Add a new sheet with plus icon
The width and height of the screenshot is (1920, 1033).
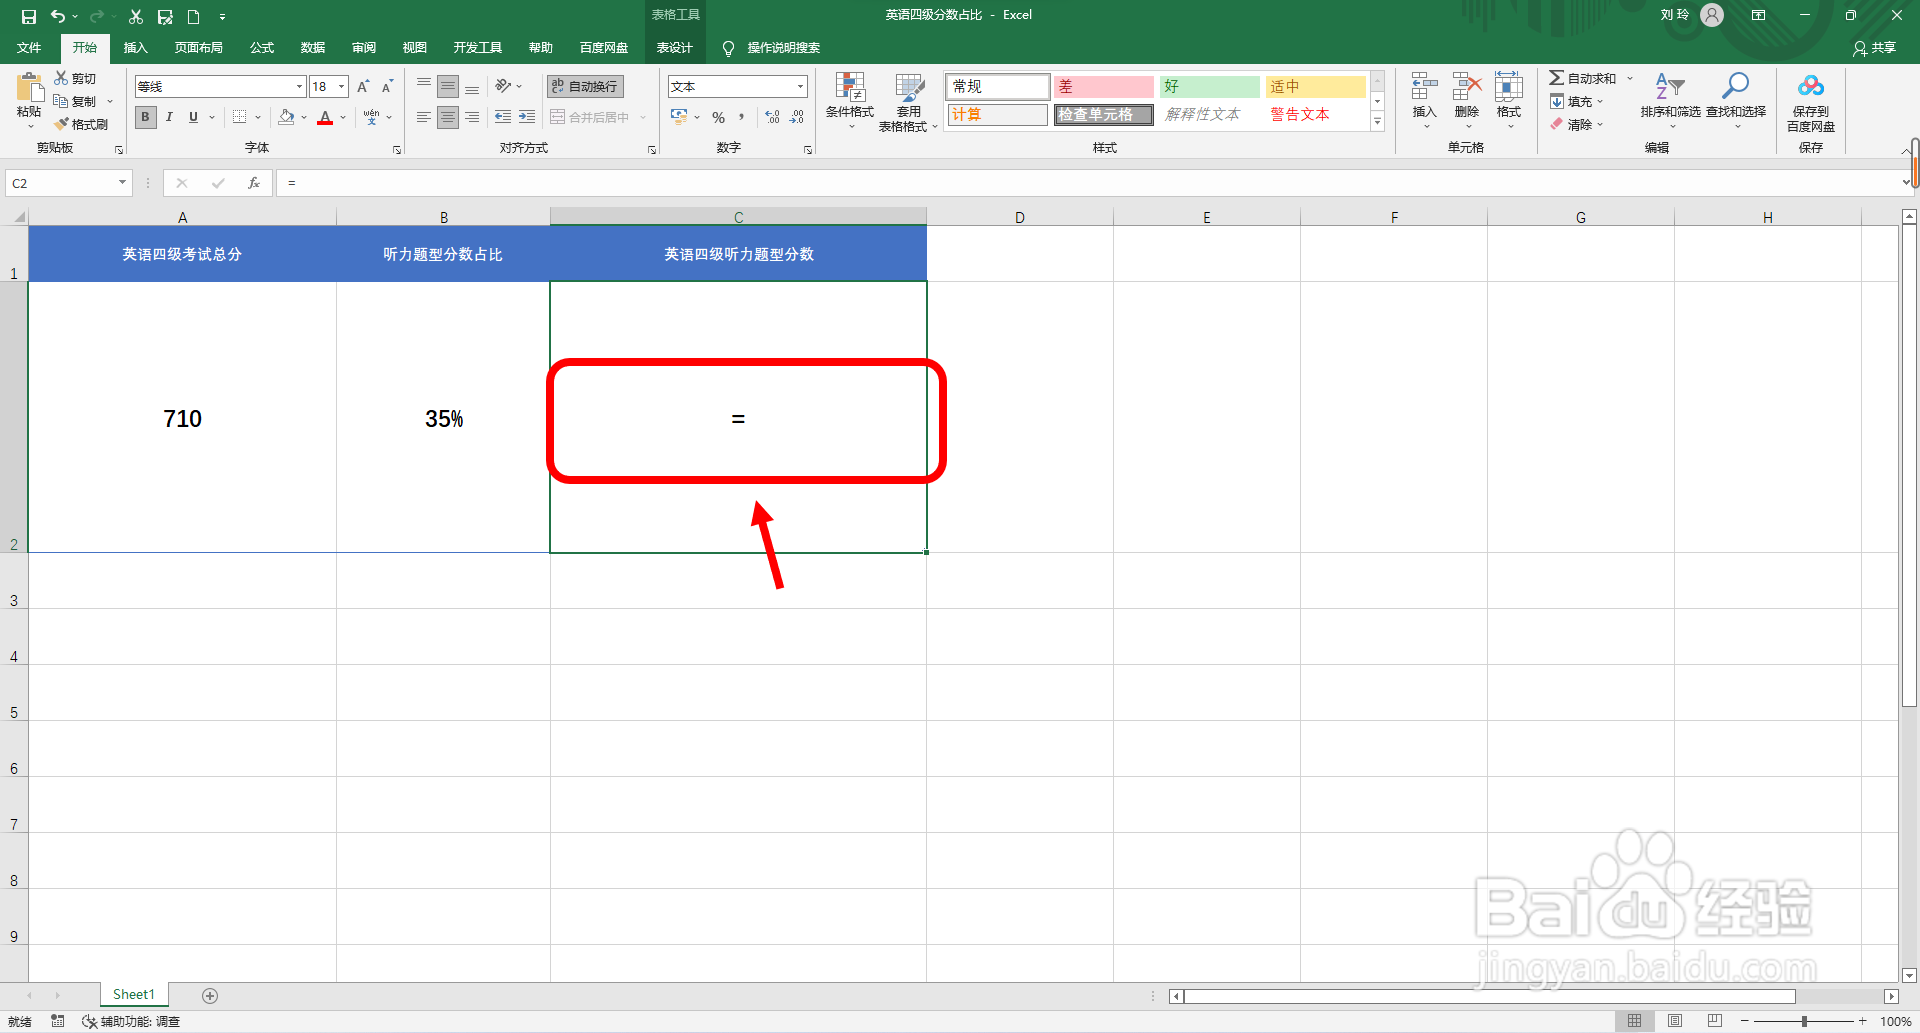coord(210,995)
